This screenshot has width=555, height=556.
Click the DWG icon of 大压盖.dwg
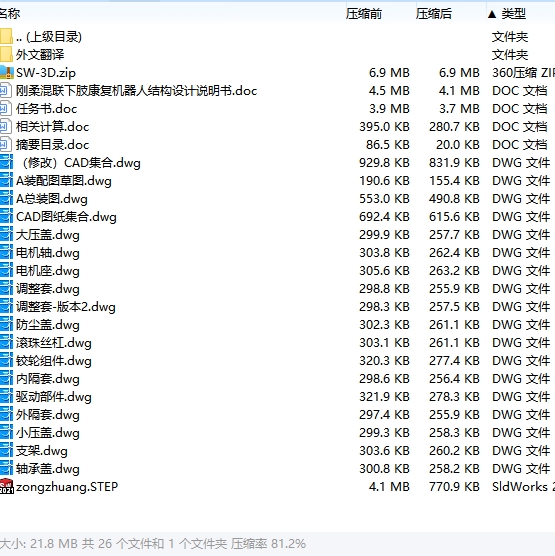(x=6, y=235)
